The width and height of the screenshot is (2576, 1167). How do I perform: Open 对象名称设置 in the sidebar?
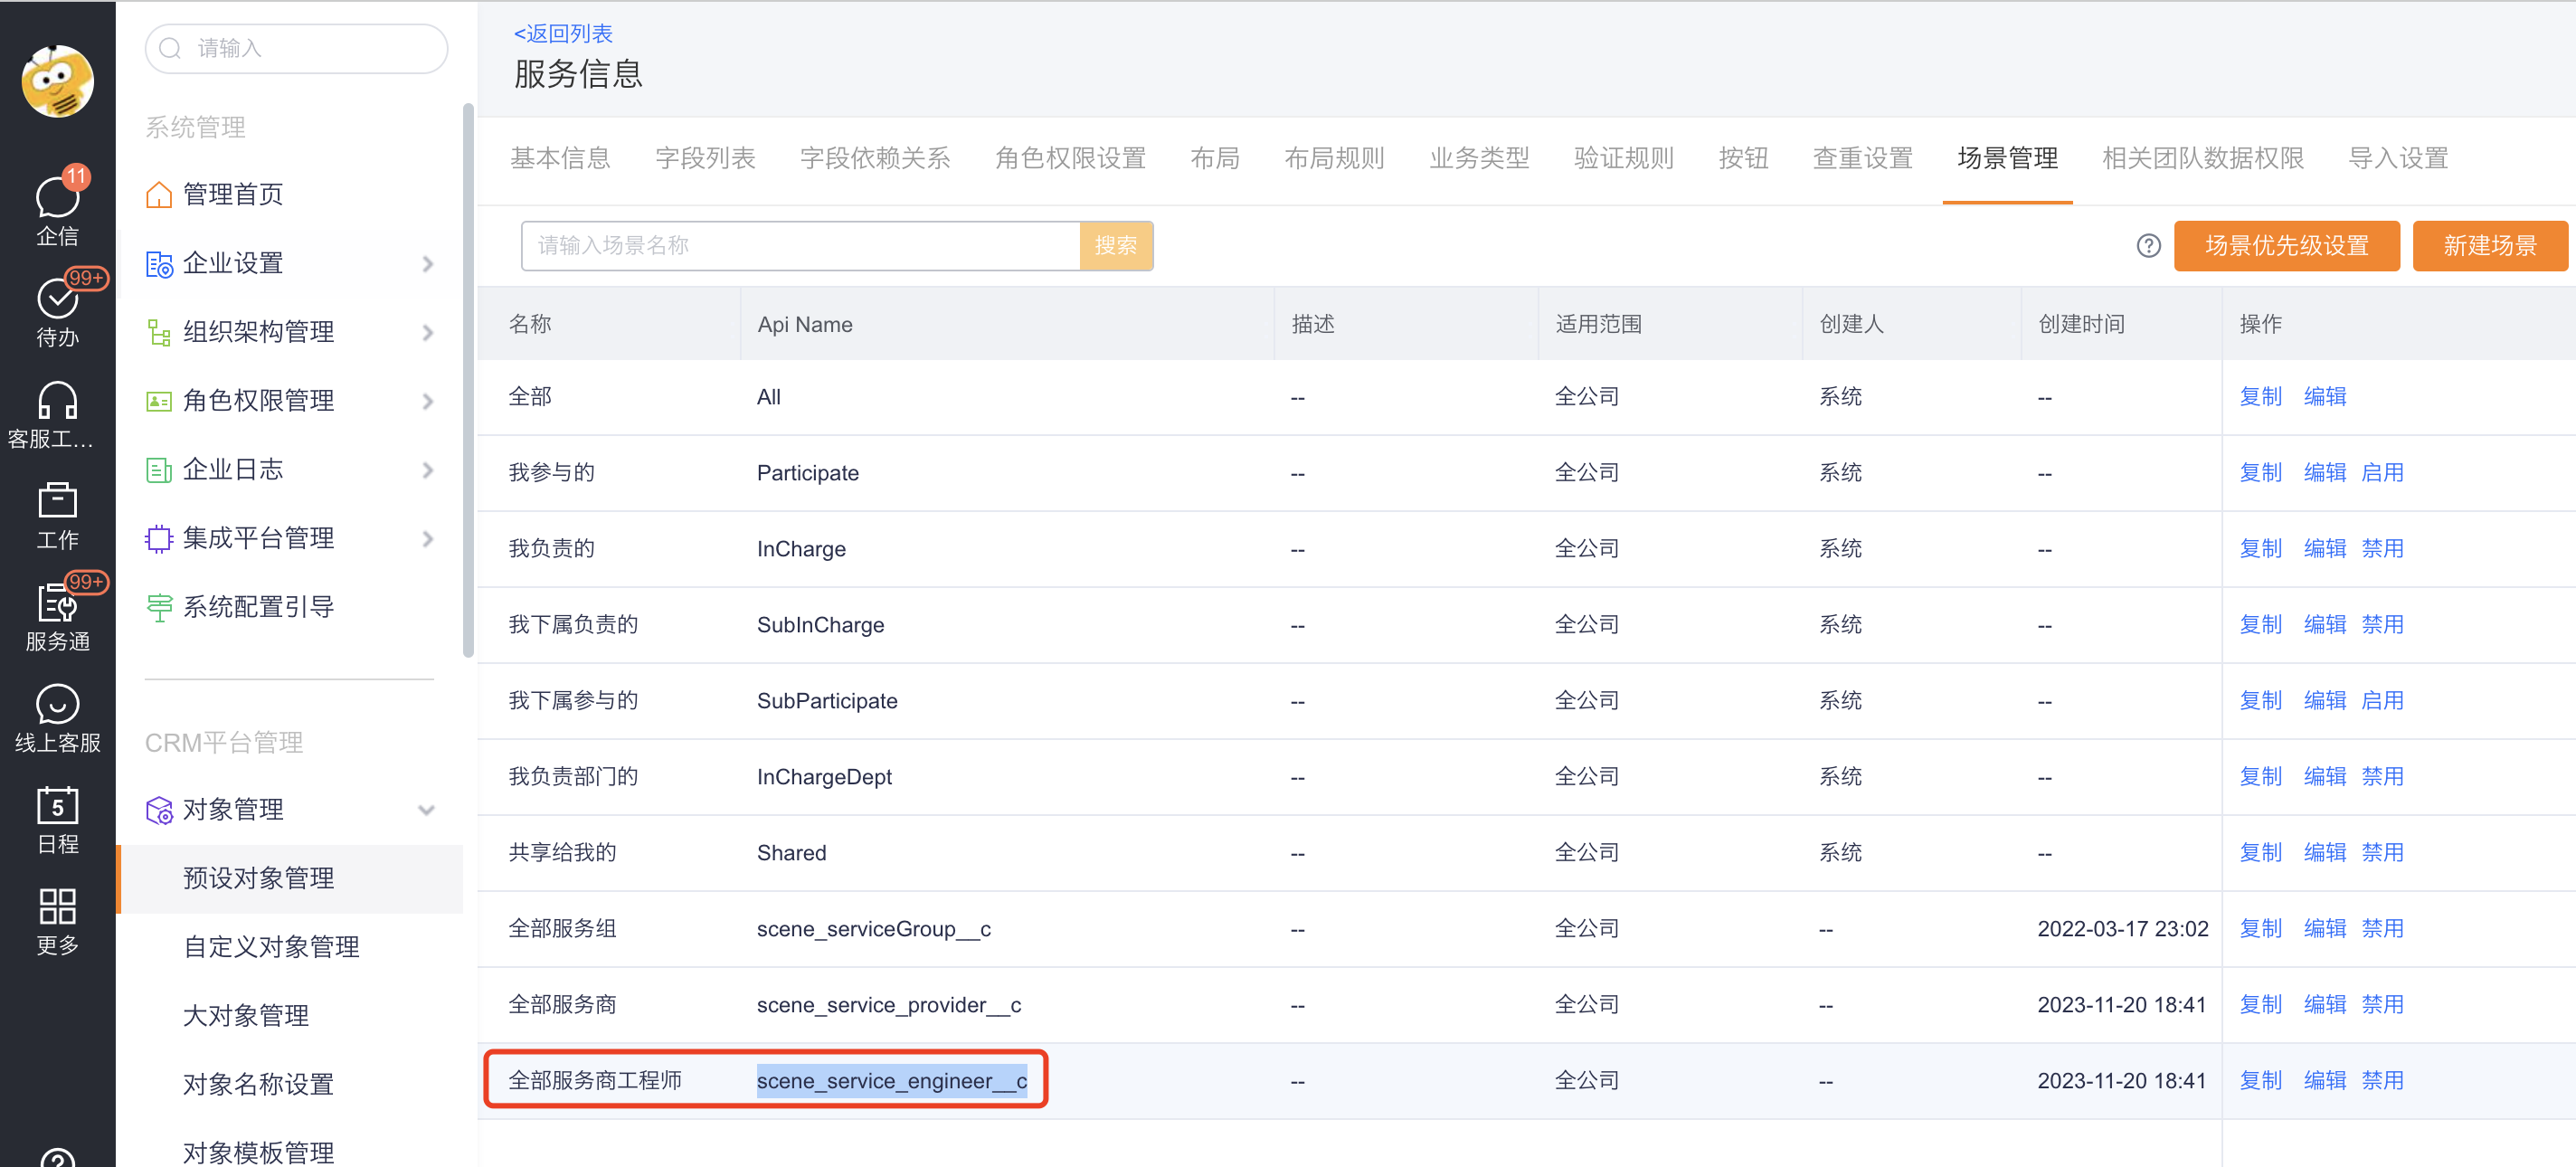290,1085
